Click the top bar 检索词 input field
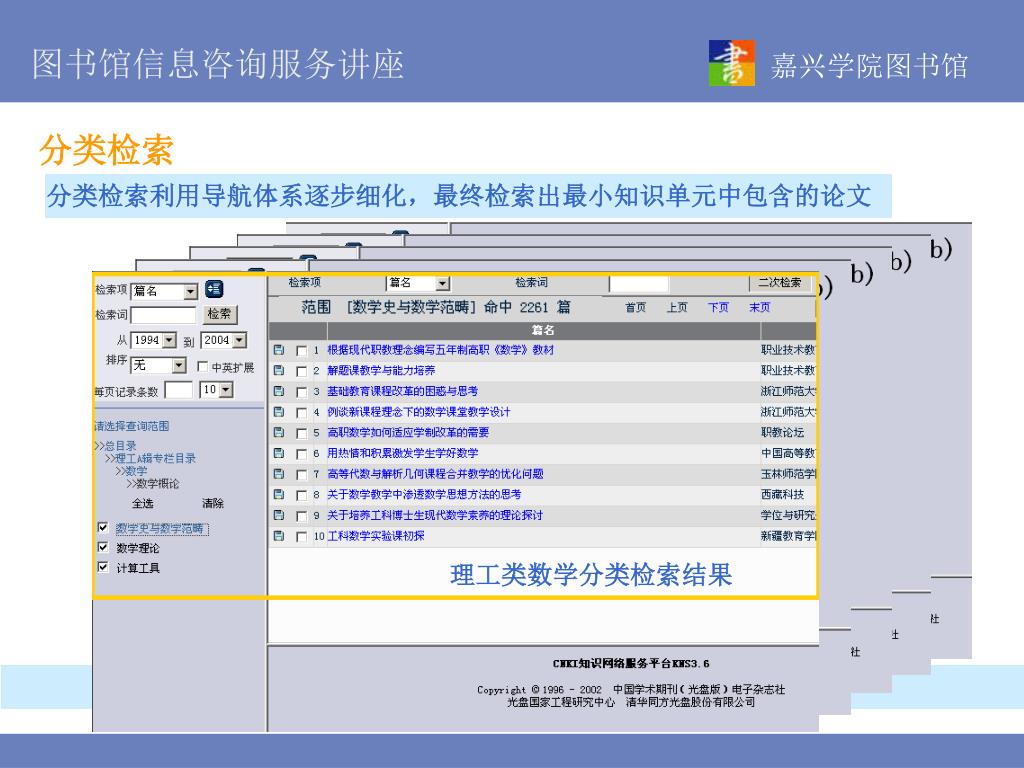The image size is (1024, 768). [x=639, y=283]
